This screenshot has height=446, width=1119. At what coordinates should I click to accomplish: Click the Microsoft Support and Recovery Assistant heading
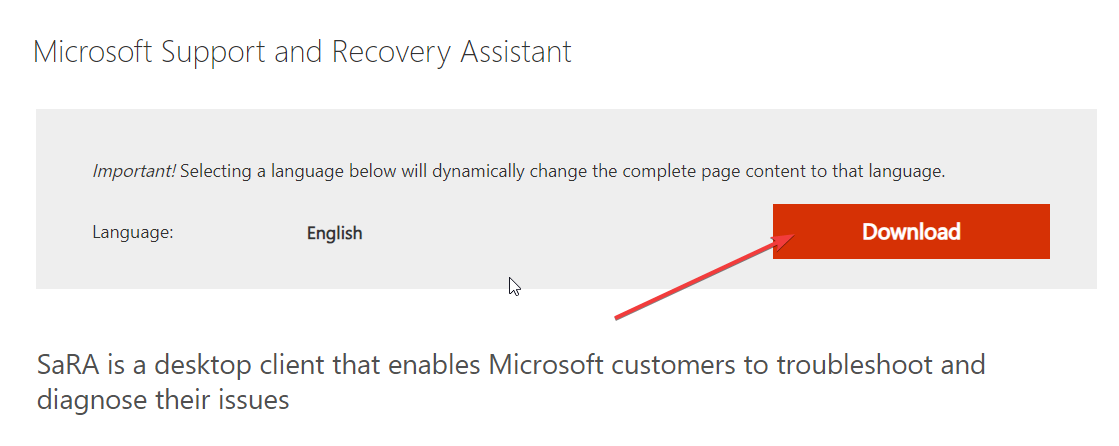pyautogui.click(x=302, y=53)
